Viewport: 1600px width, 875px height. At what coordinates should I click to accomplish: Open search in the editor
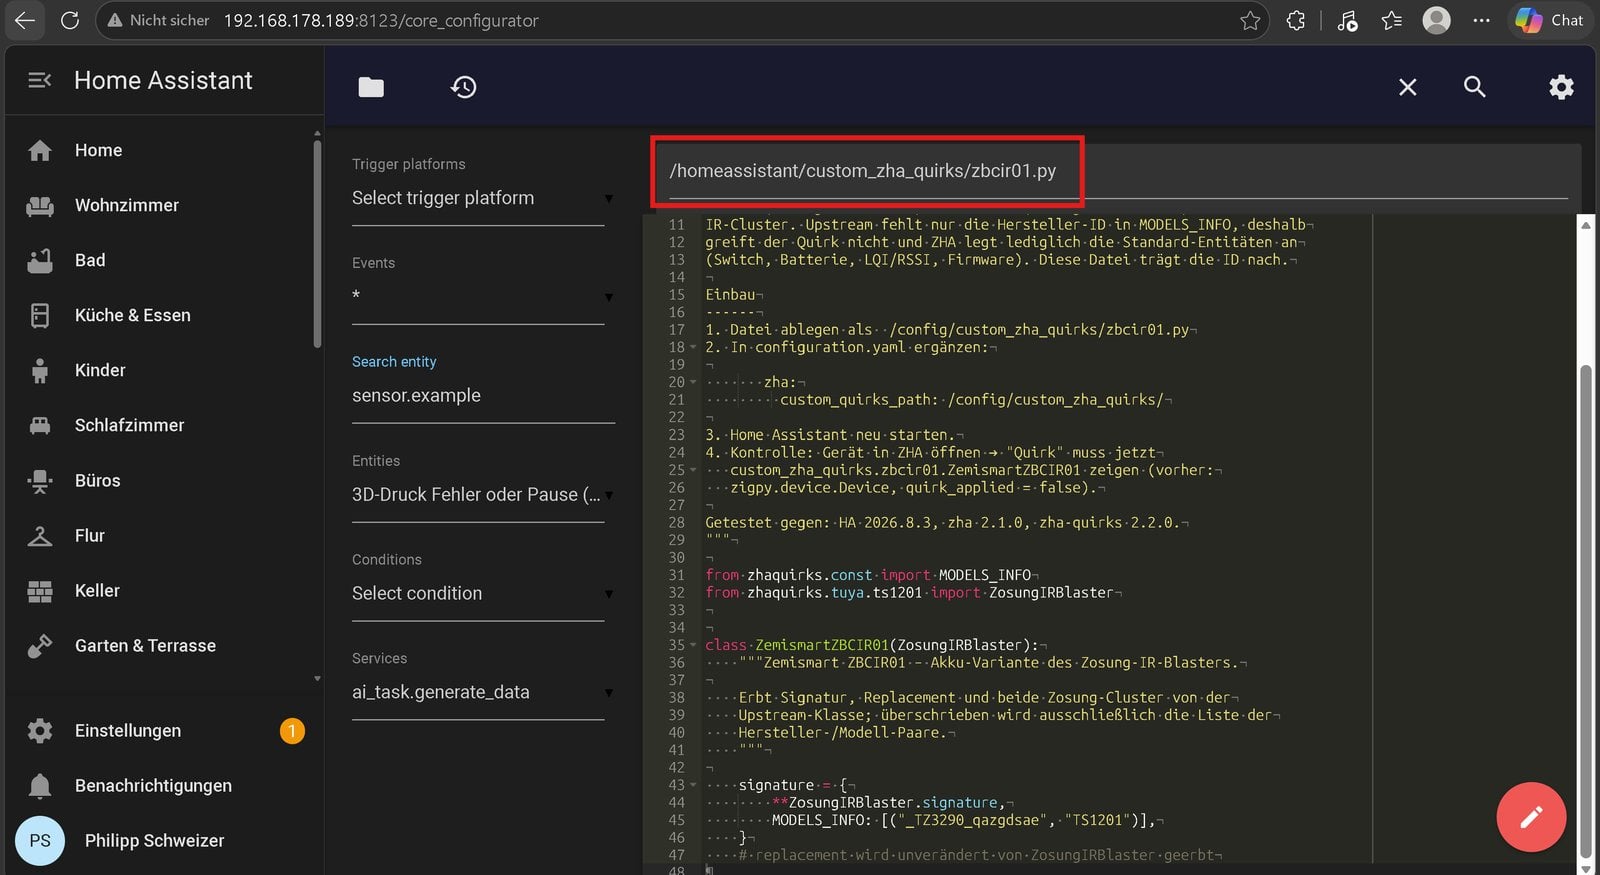pos(1474,87)
